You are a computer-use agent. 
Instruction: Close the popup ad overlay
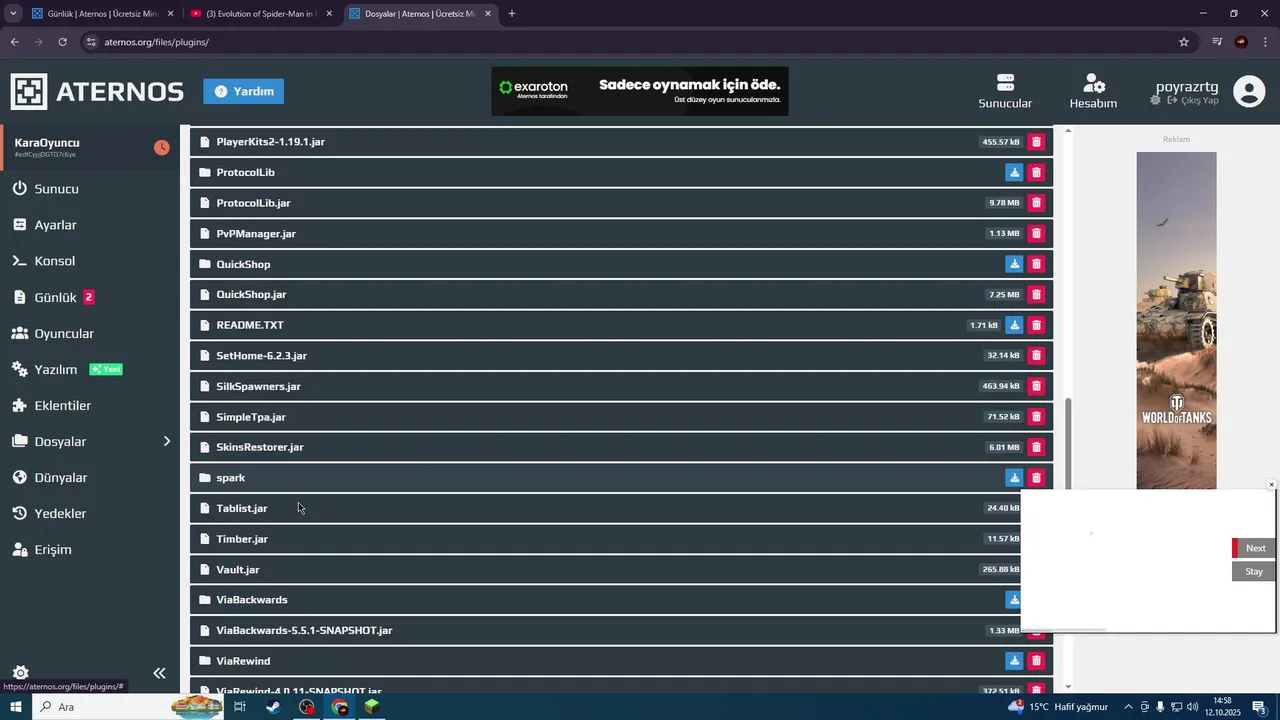[x=1271, y=485]
